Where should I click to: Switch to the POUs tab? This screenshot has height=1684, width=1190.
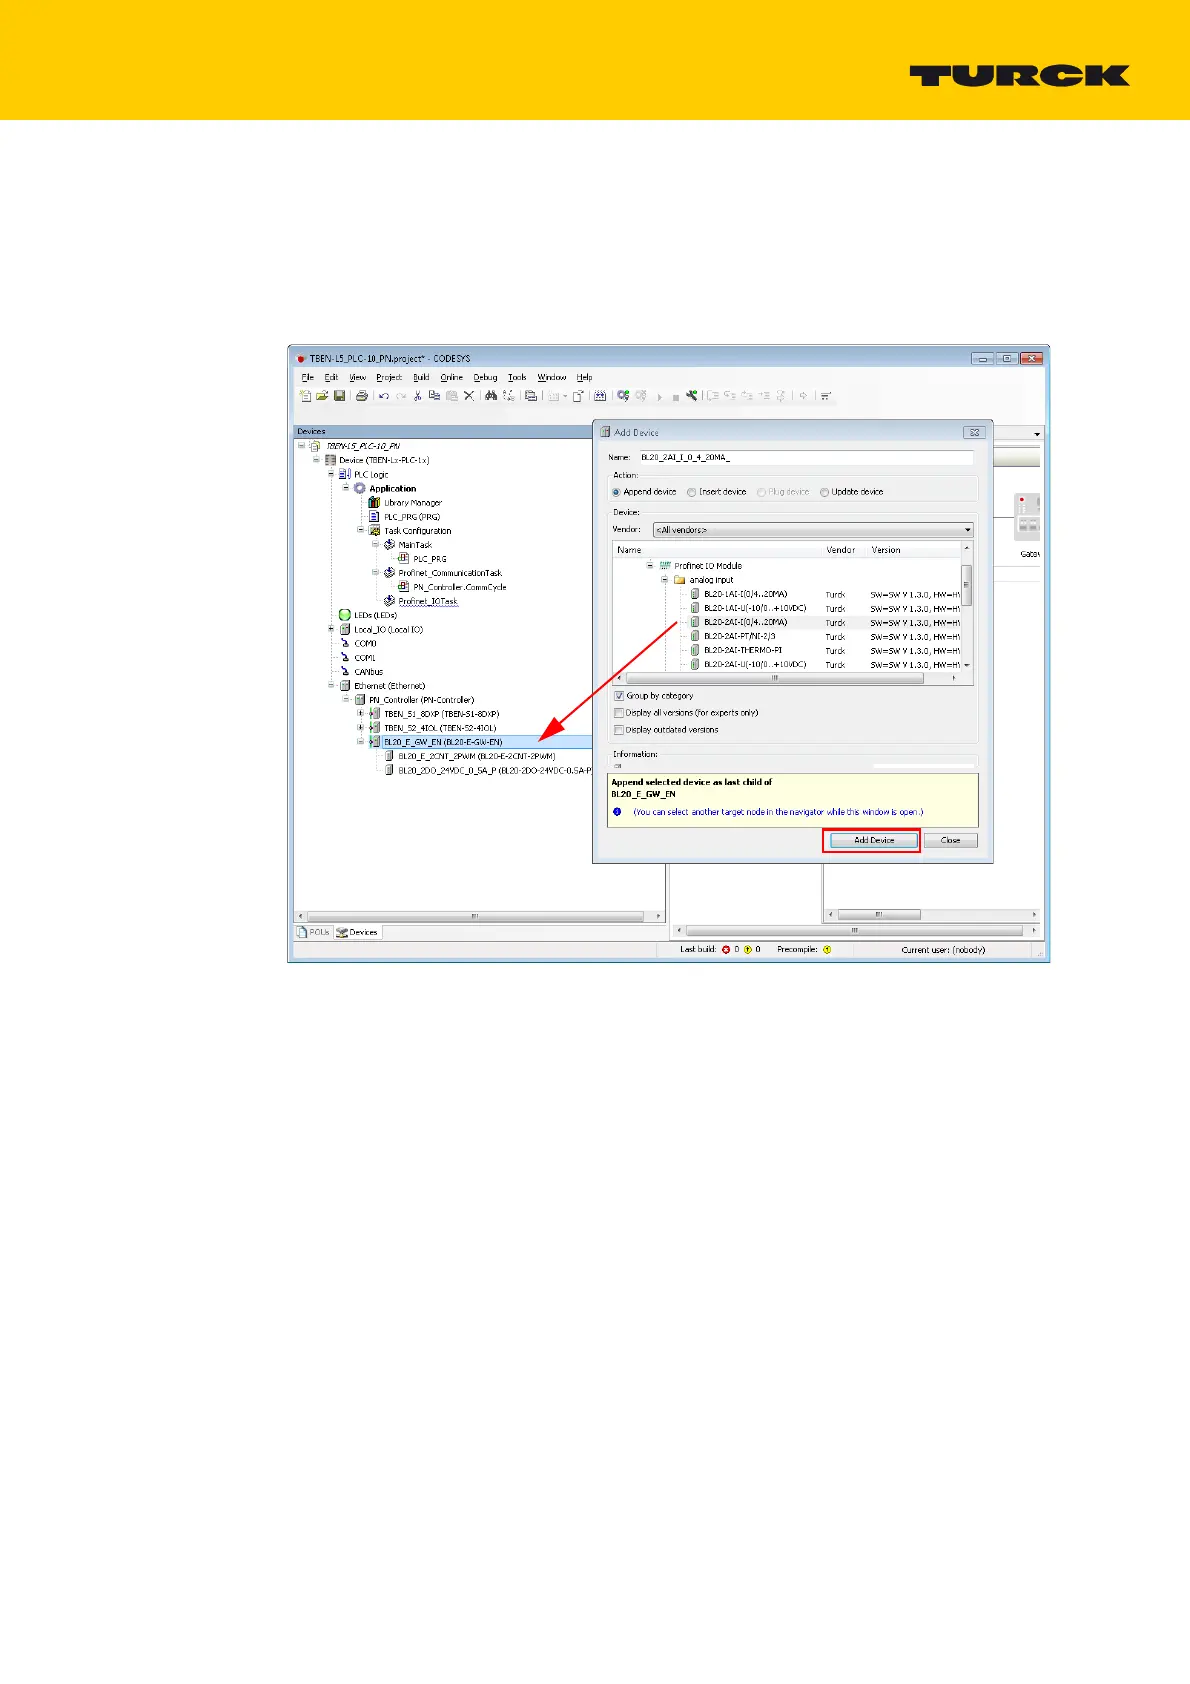(313, 932)
